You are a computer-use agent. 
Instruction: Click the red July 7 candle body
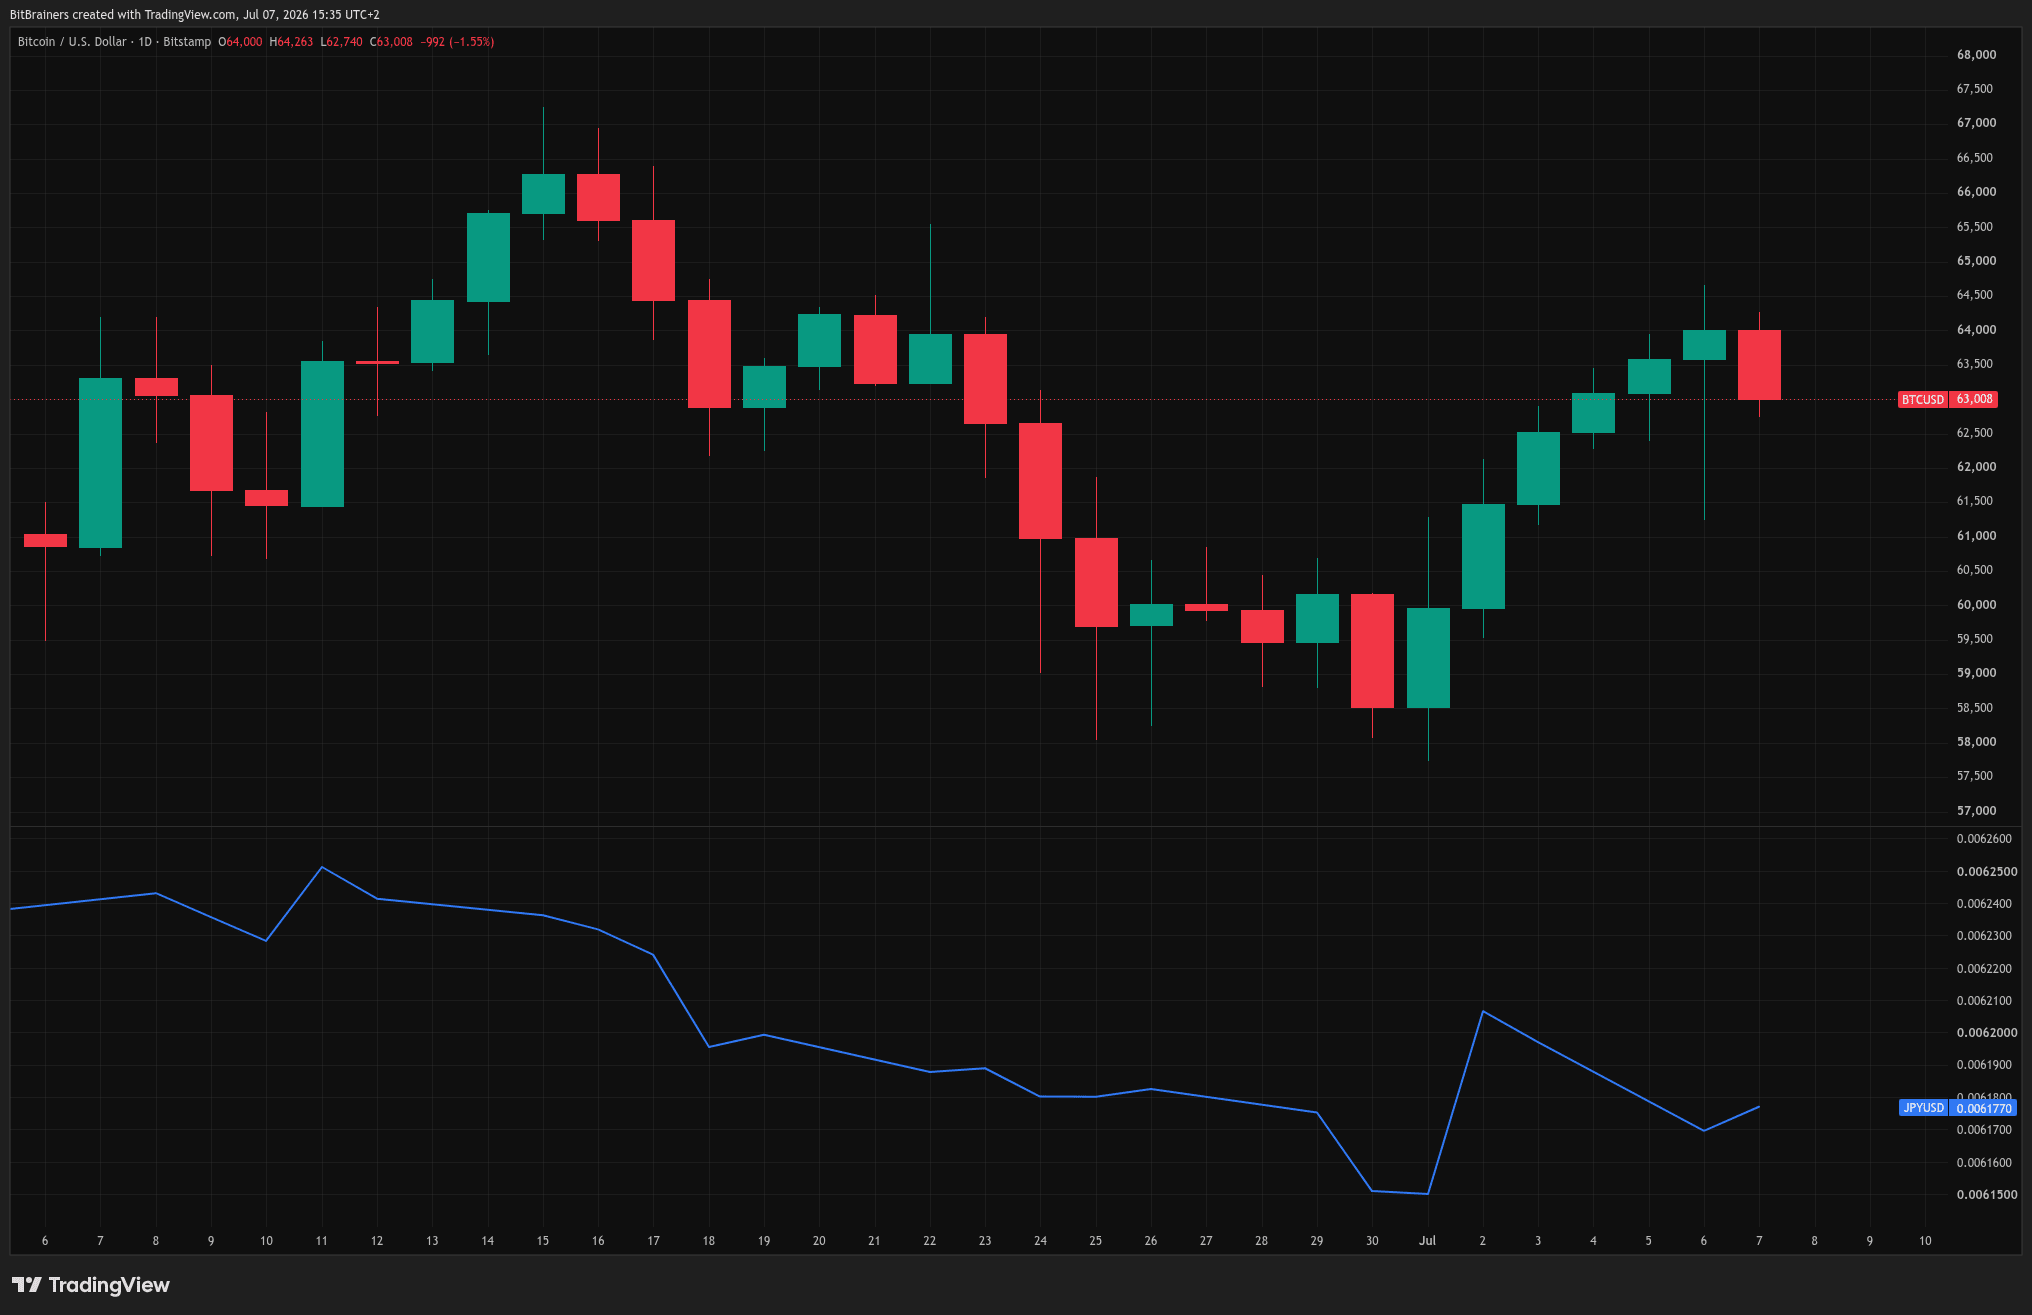point(1759,365)
